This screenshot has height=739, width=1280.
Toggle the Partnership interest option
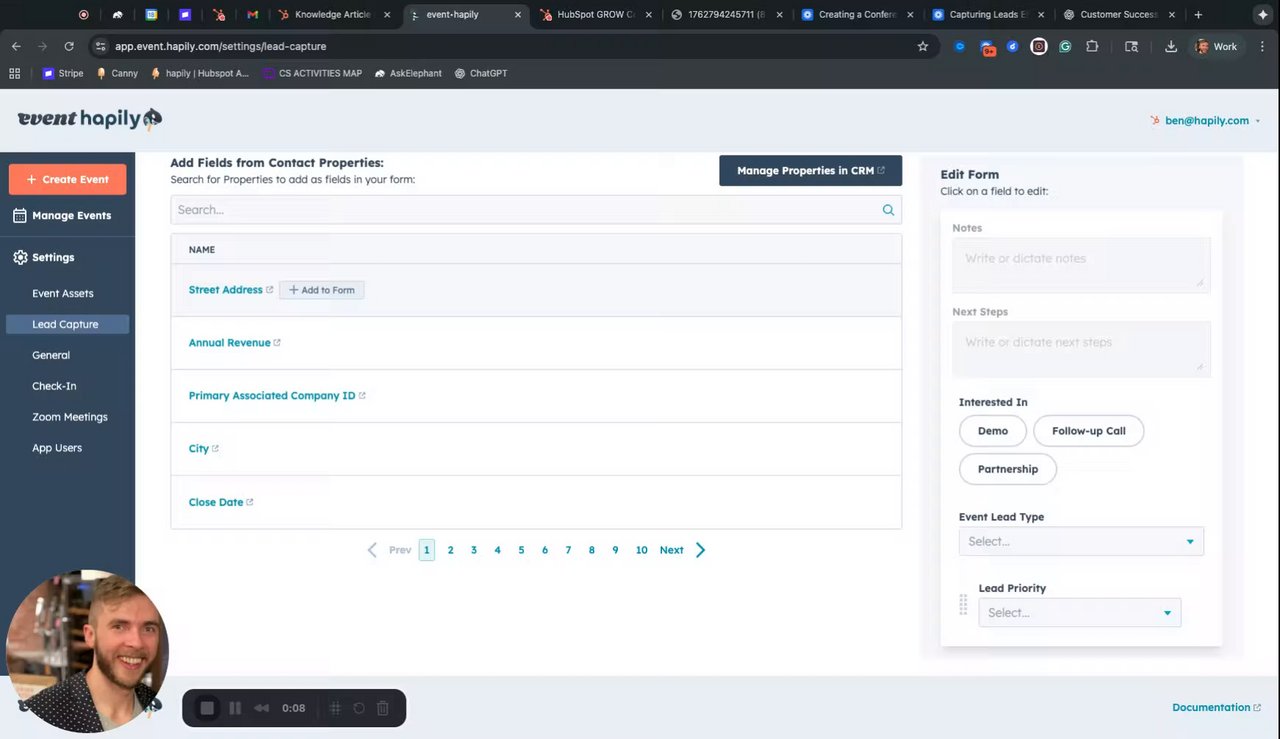pyautogui.click(x=1007, y=469)
